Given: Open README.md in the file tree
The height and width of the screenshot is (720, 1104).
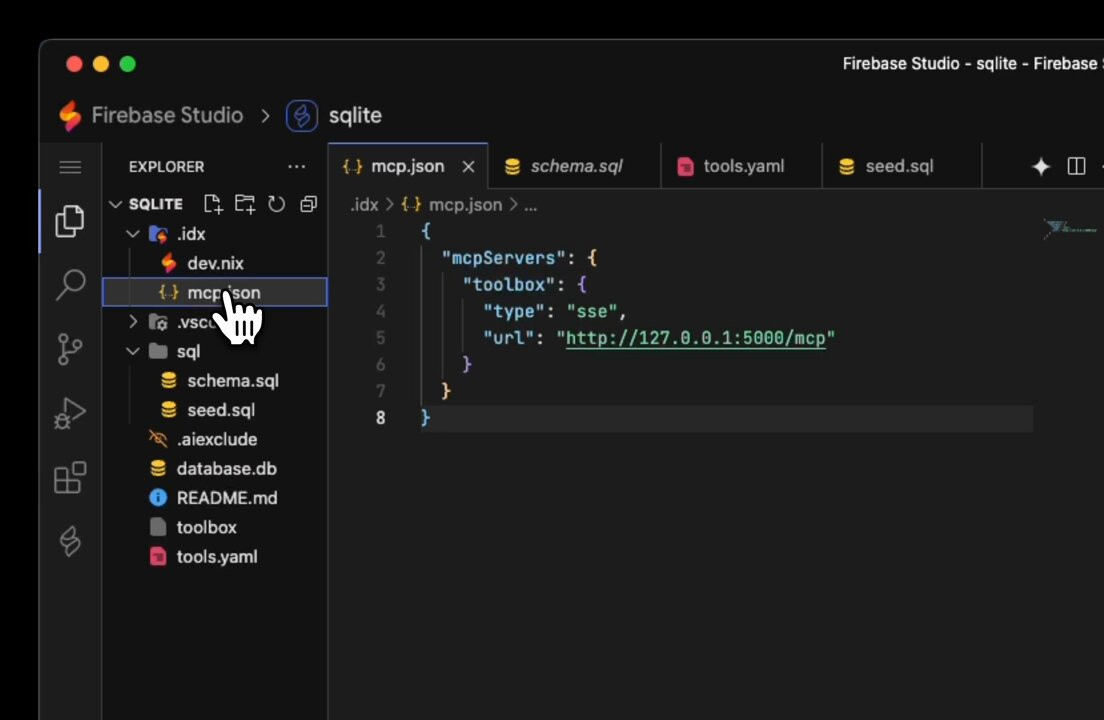Looking at the screenshot, I should point(215,498).
